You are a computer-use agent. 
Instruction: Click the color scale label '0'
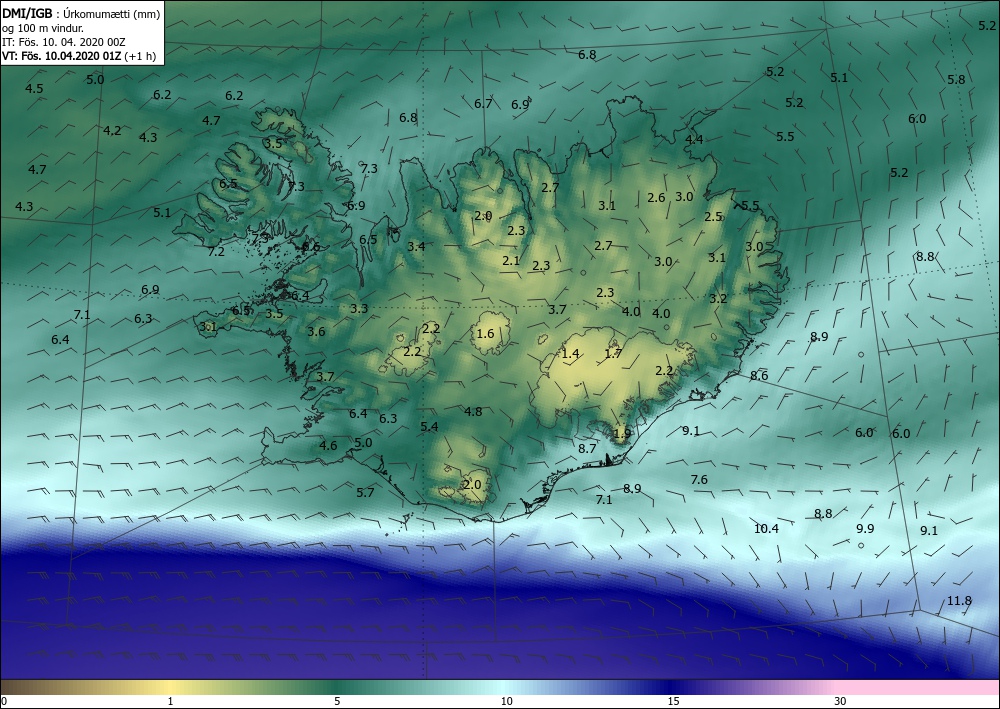pyautogui.click(x=4, y=702)
